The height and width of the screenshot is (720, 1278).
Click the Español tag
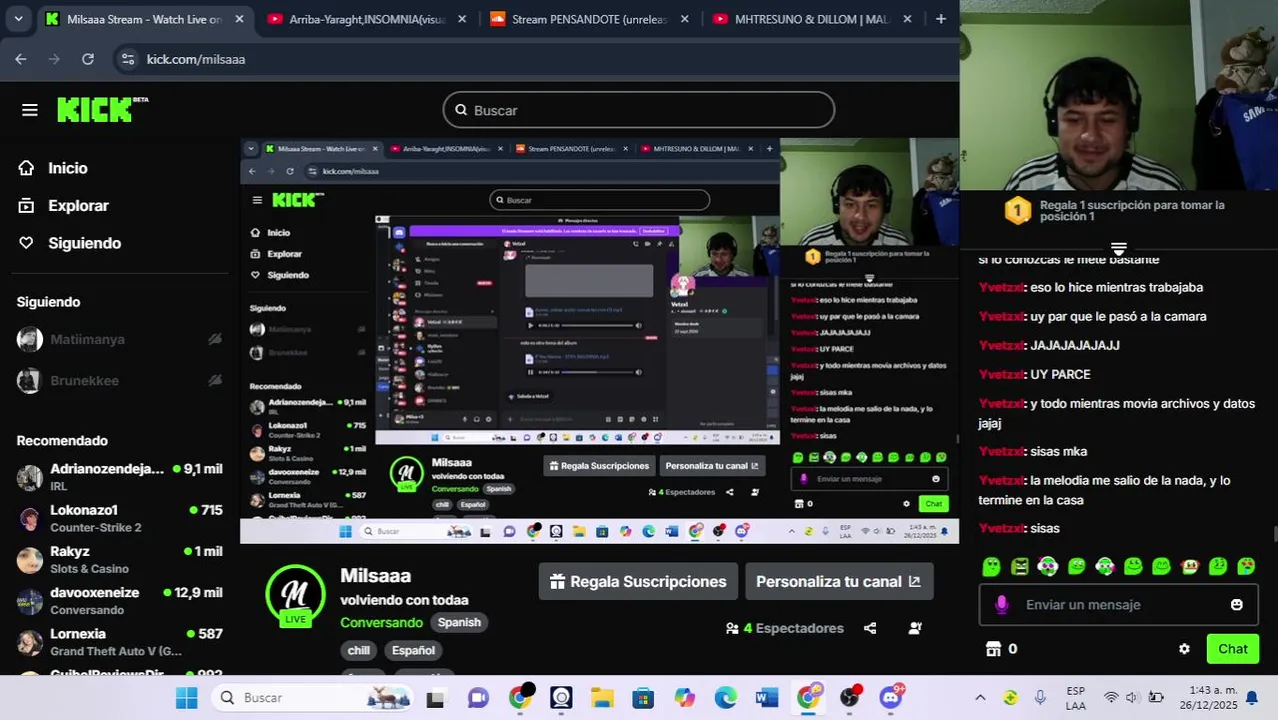click(x=413, y=650)
